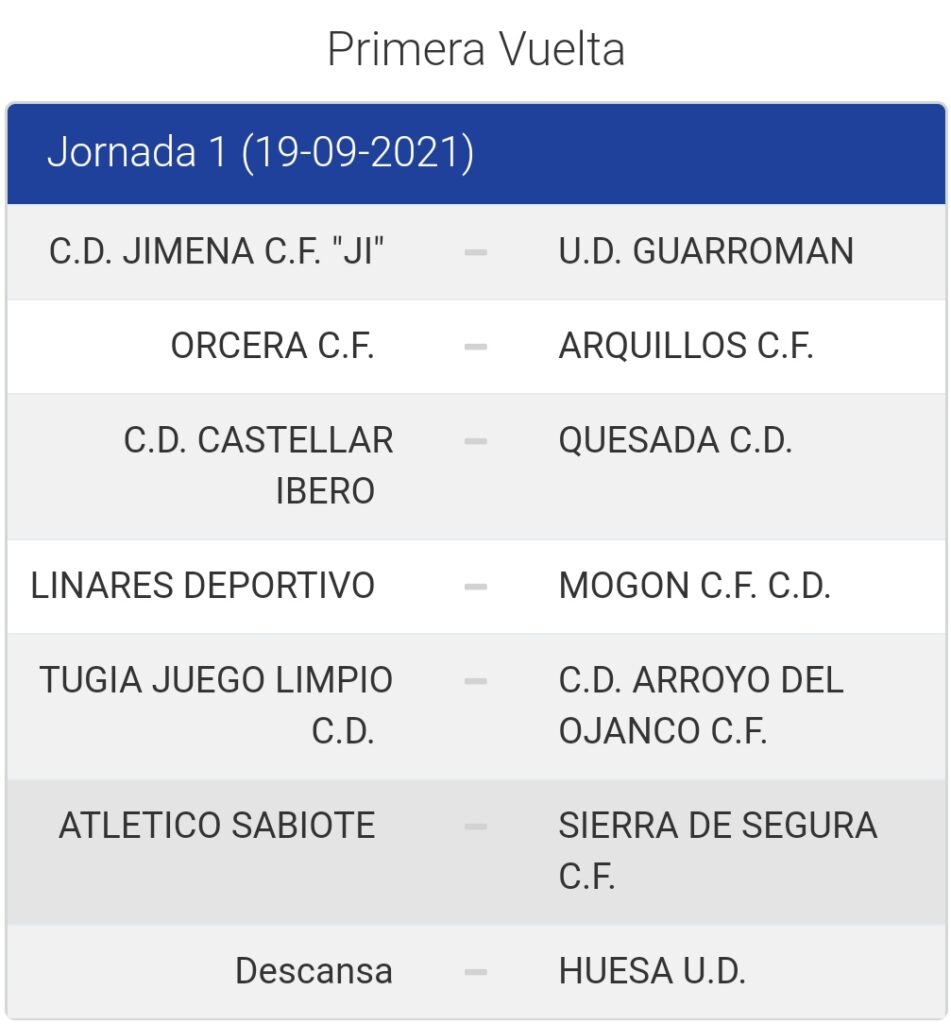Image resolution: width=951 pixels, height=1024 pixels.
Task: Open the Jornada 1 (19-09-2021) header
Action: point(476,153)
